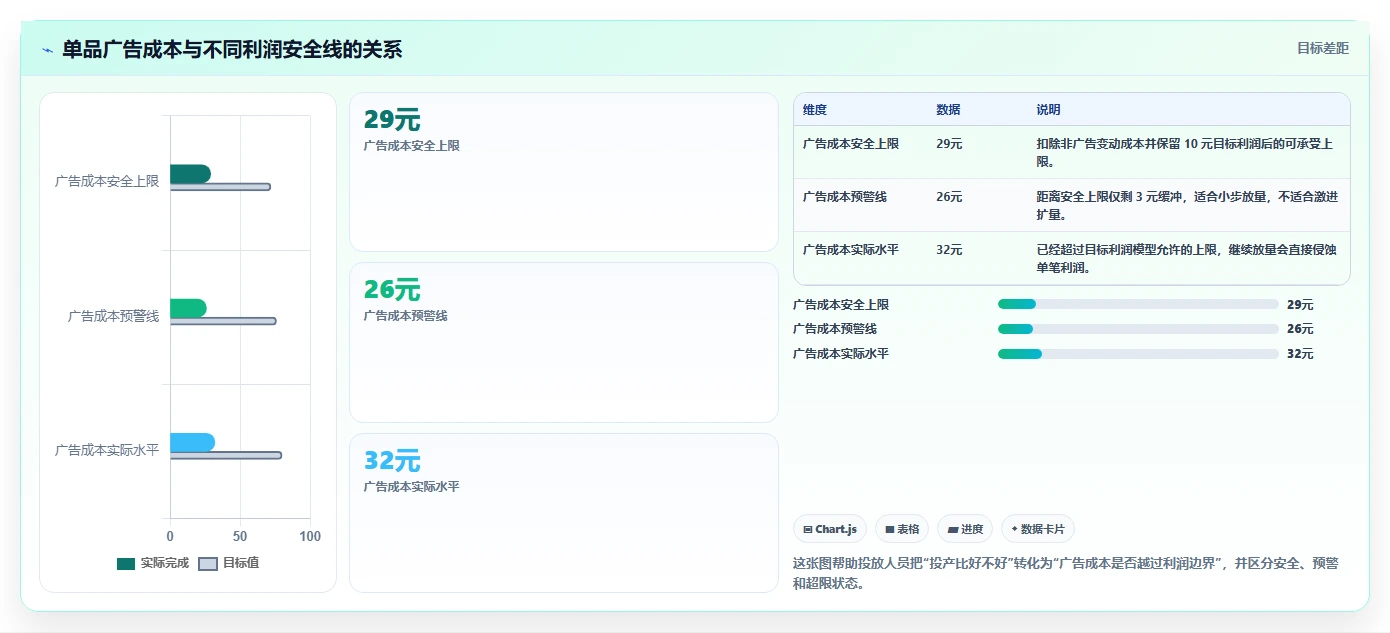Click the chart y-axis label 广告成本预警线

[113, 316]
